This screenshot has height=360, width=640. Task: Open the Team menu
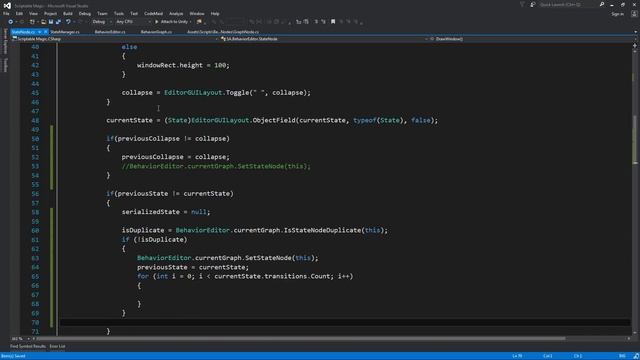(102, 14)
